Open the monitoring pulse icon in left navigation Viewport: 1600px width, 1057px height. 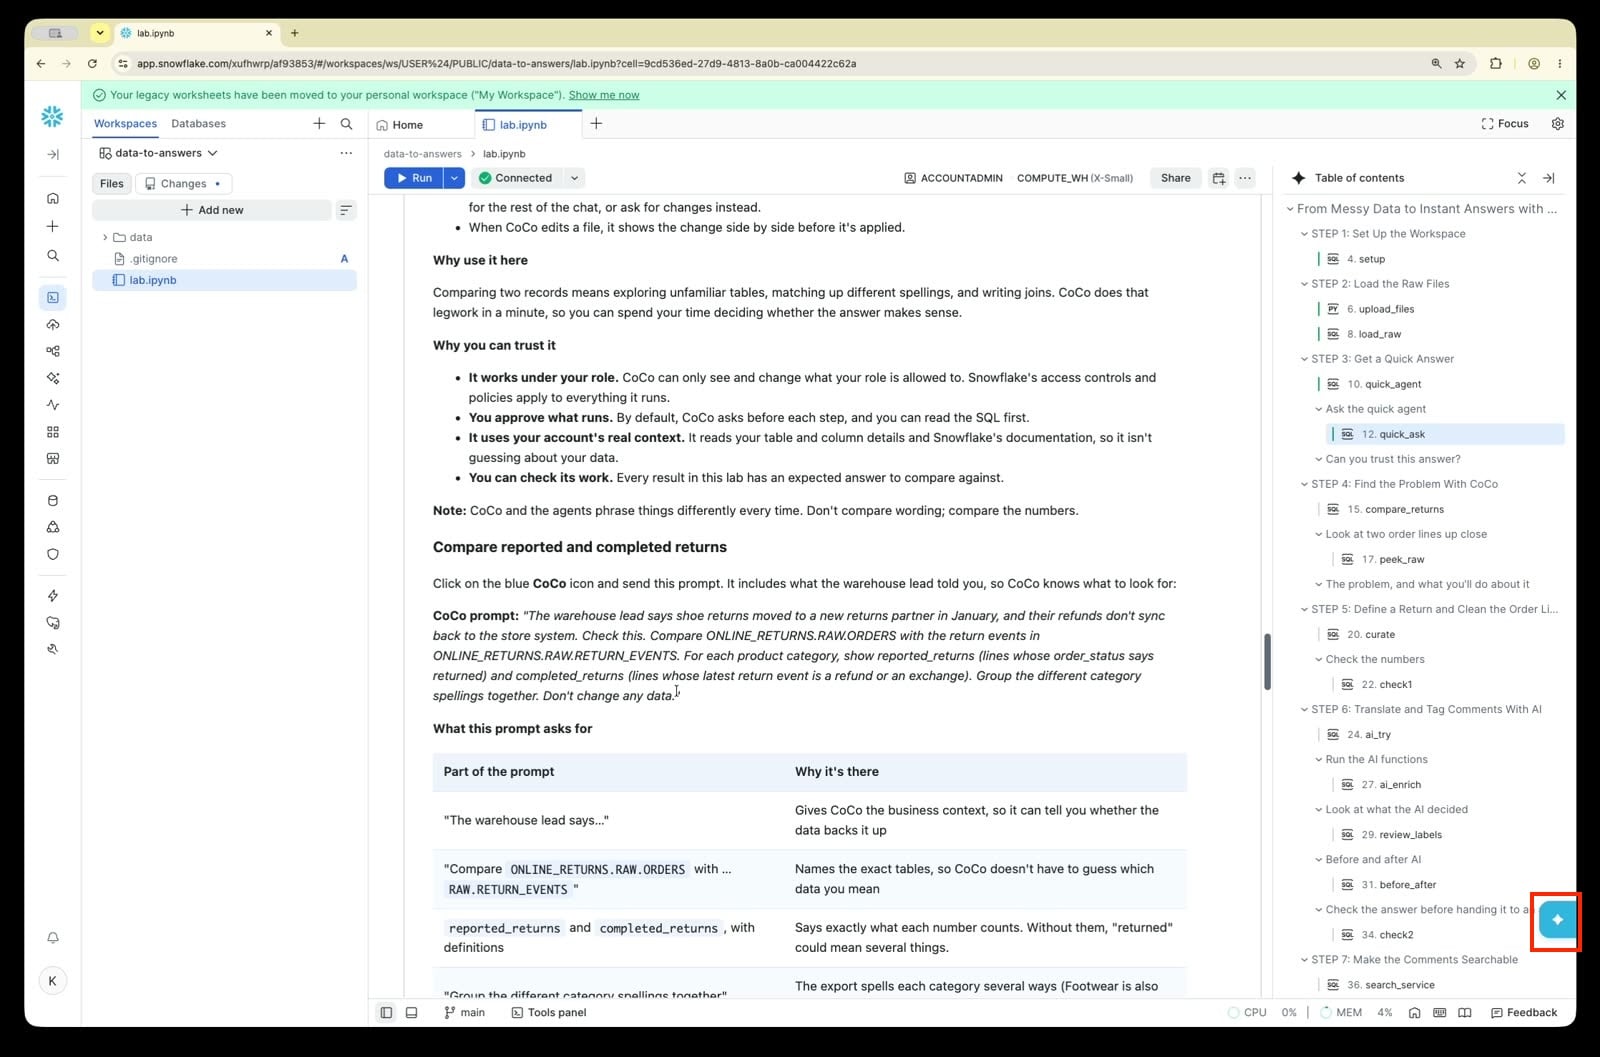(53, 405)
